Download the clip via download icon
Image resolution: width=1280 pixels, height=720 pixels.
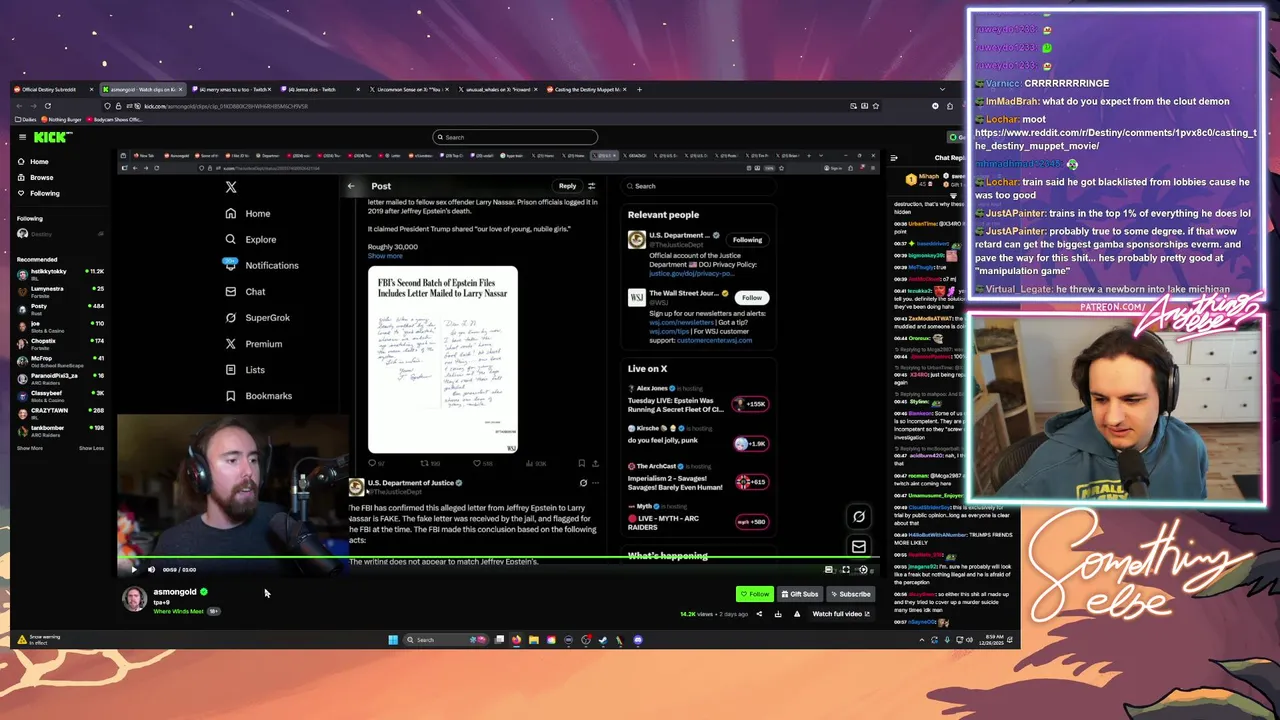(778, 614)
